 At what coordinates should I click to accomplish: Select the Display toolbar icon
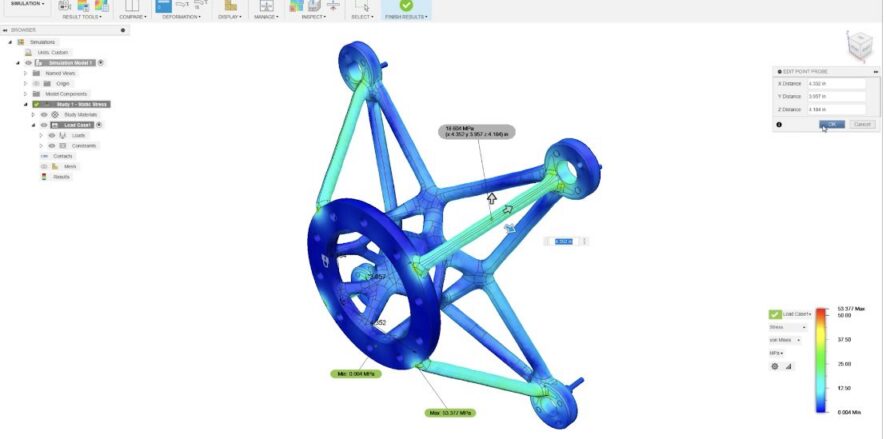tap(230, 6)
